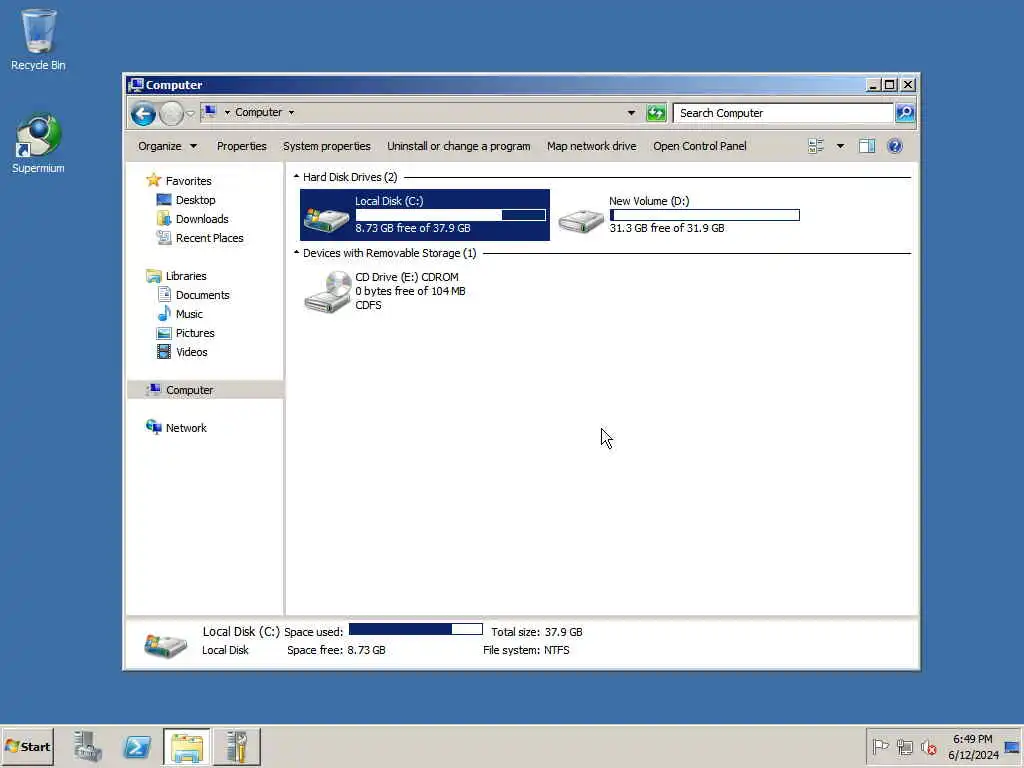Click New Volume (D:) usage bar

click(x=705, y=215)
